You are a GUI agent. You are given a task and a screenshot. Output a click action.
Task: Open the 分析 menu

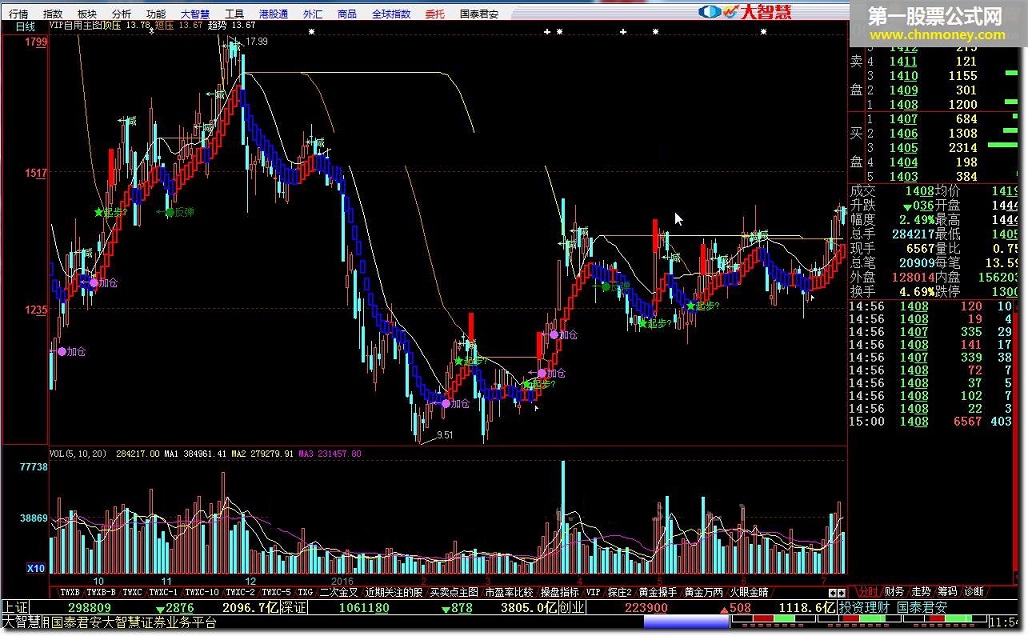[x=121, y=13]
